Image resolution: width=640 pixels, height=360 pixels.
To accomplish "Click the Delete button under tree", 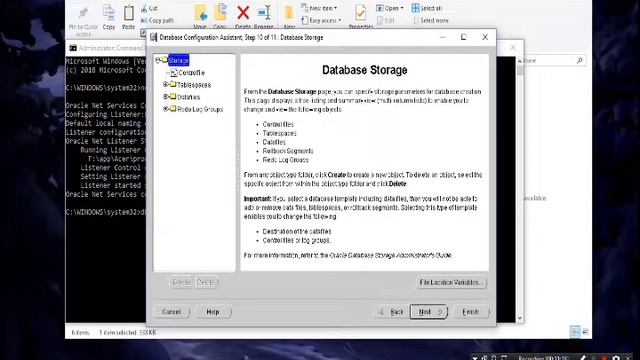I will point(207,282).
